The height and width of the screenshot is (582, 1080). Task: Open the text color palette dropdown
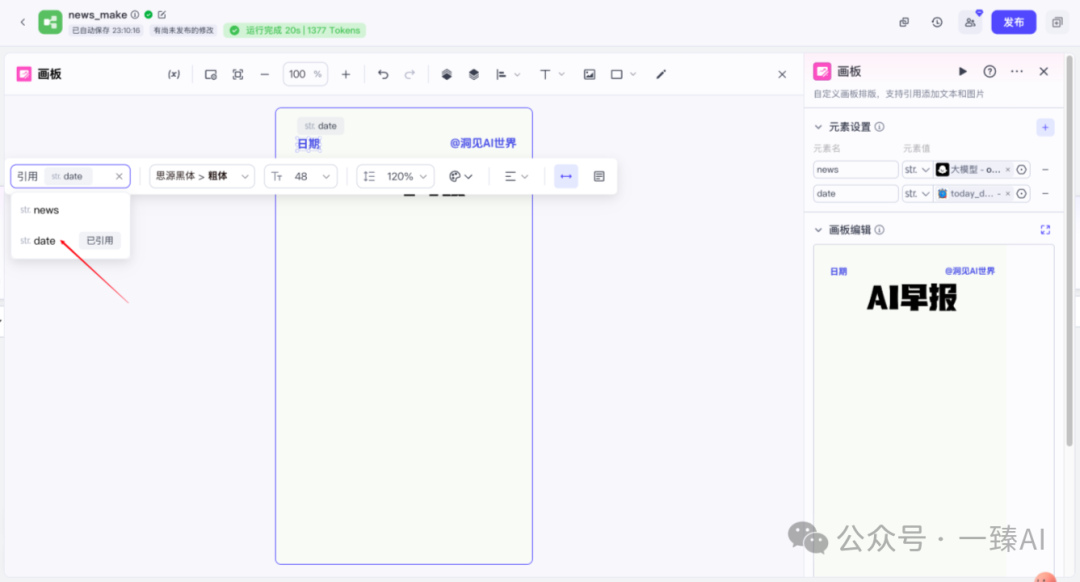click(x=461, y=176)
